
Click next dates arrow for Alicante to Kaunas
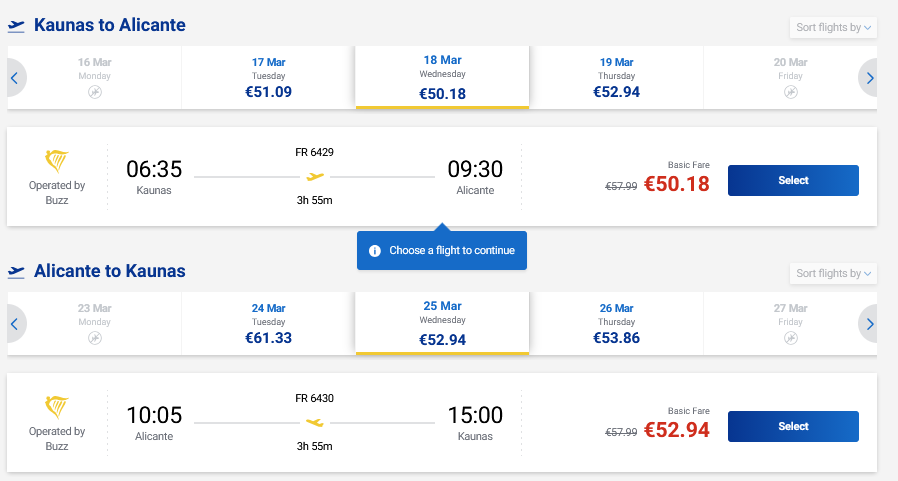click(x=869, y=323)
